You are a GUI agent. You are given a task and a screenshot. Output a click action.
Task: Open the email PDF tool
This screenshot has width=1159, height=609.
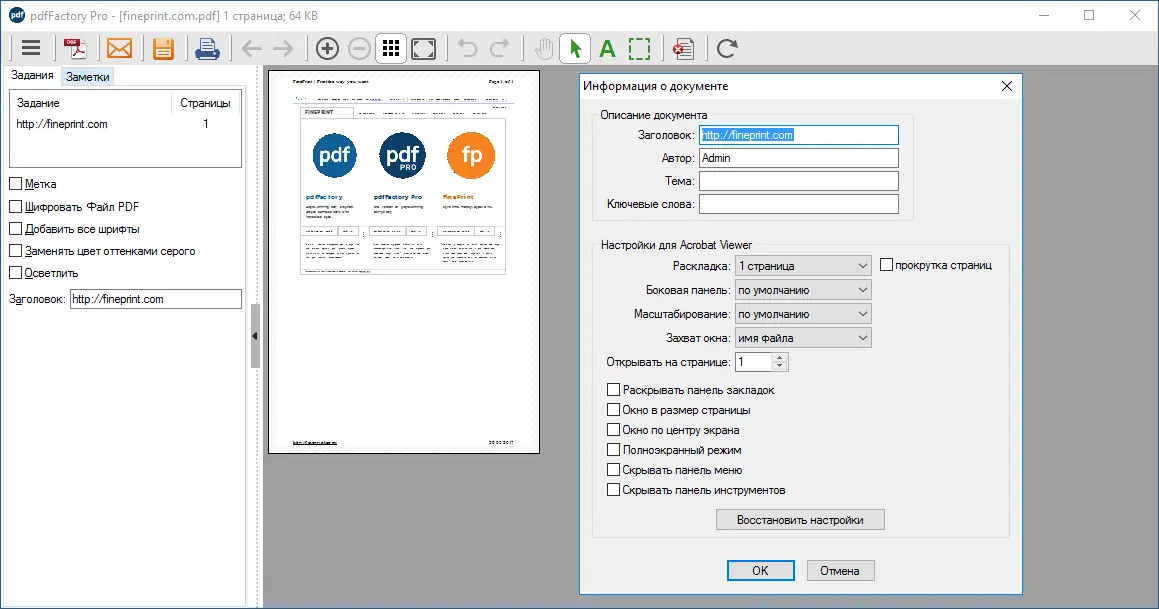tap(120, 47)
